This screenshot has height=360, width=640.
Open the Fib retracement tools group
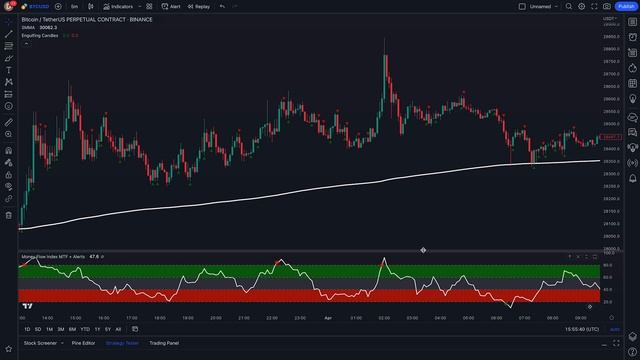9,46
